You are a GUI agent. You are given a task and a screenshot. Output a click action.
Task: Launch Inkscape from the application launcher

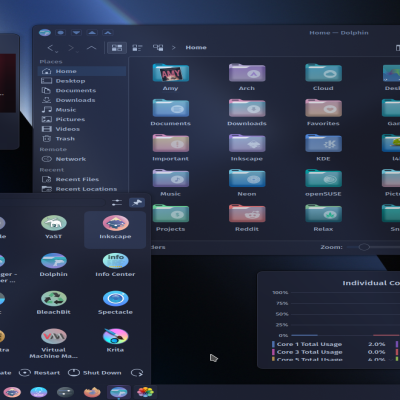pyautogui.click(x=115, y=229)
